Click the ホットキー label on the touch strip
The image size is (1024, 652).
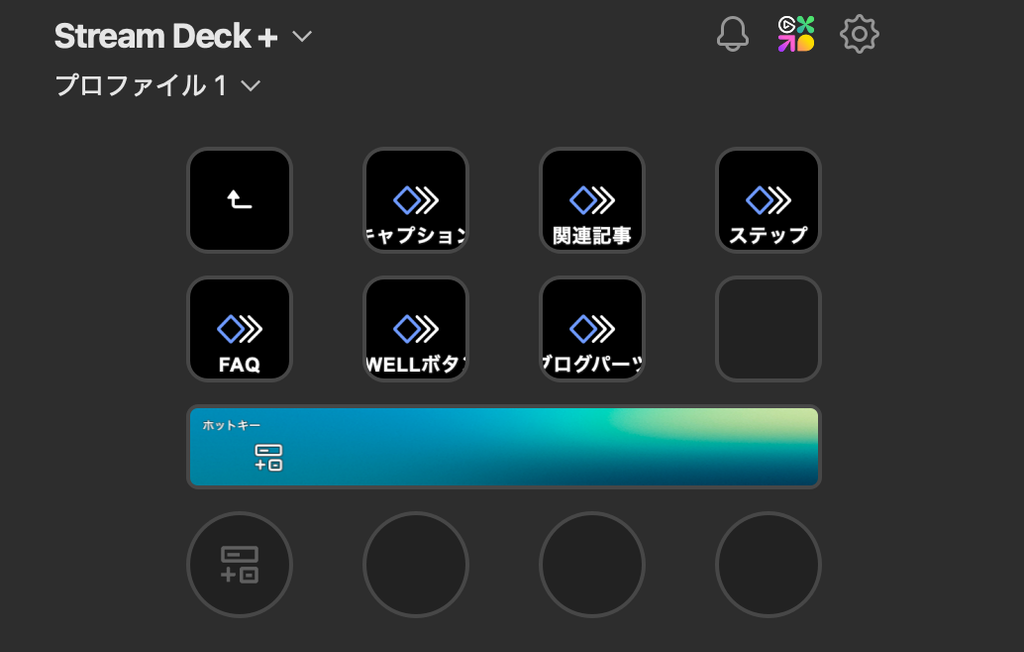coord(231,425)
